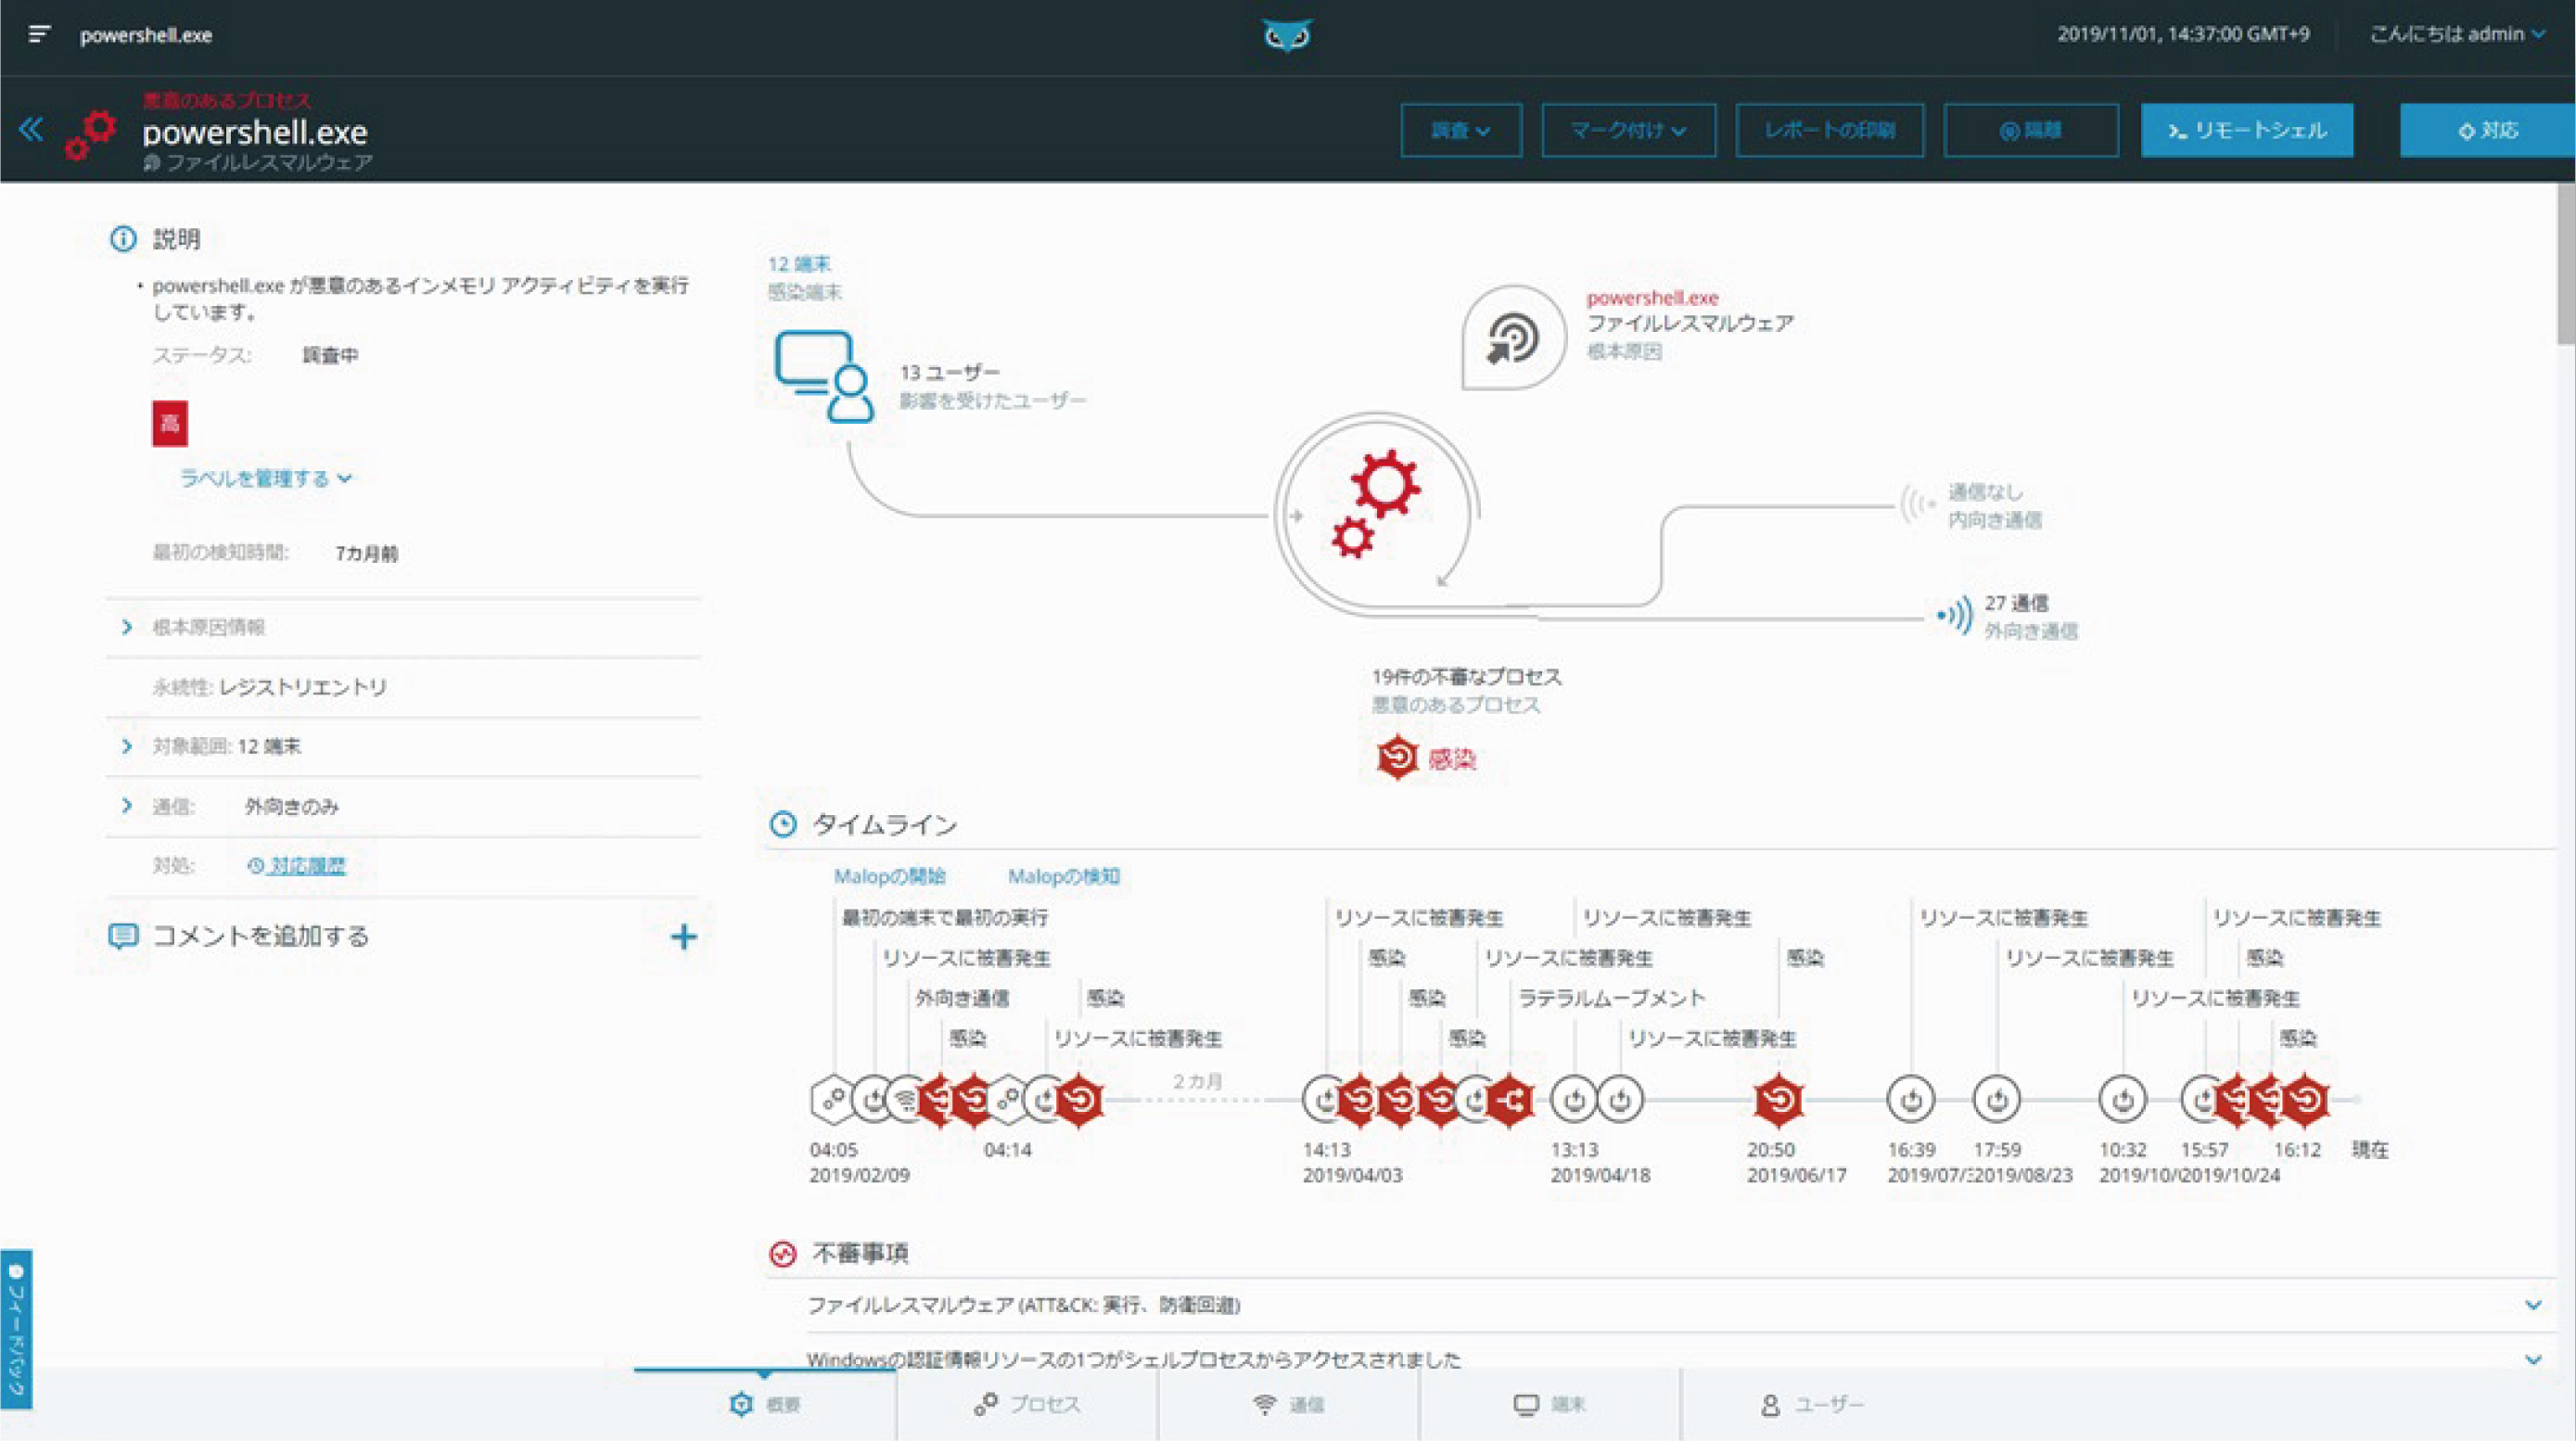Open the フィードバック side tab
Screen dimensions: 2576x1441
click(16, 1329)
